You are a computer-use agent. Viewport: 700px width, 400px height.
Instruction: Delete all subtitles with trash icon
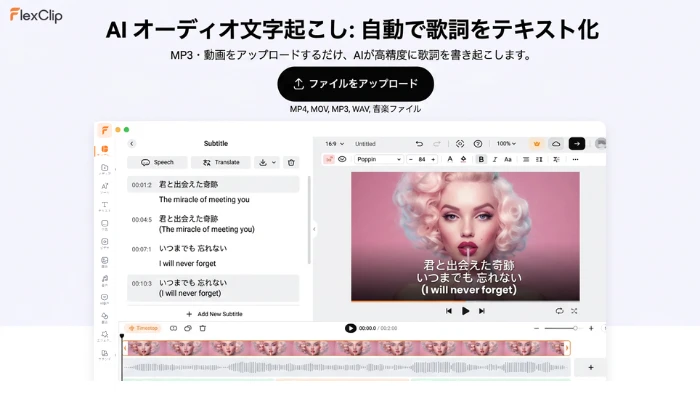point(291,162)
